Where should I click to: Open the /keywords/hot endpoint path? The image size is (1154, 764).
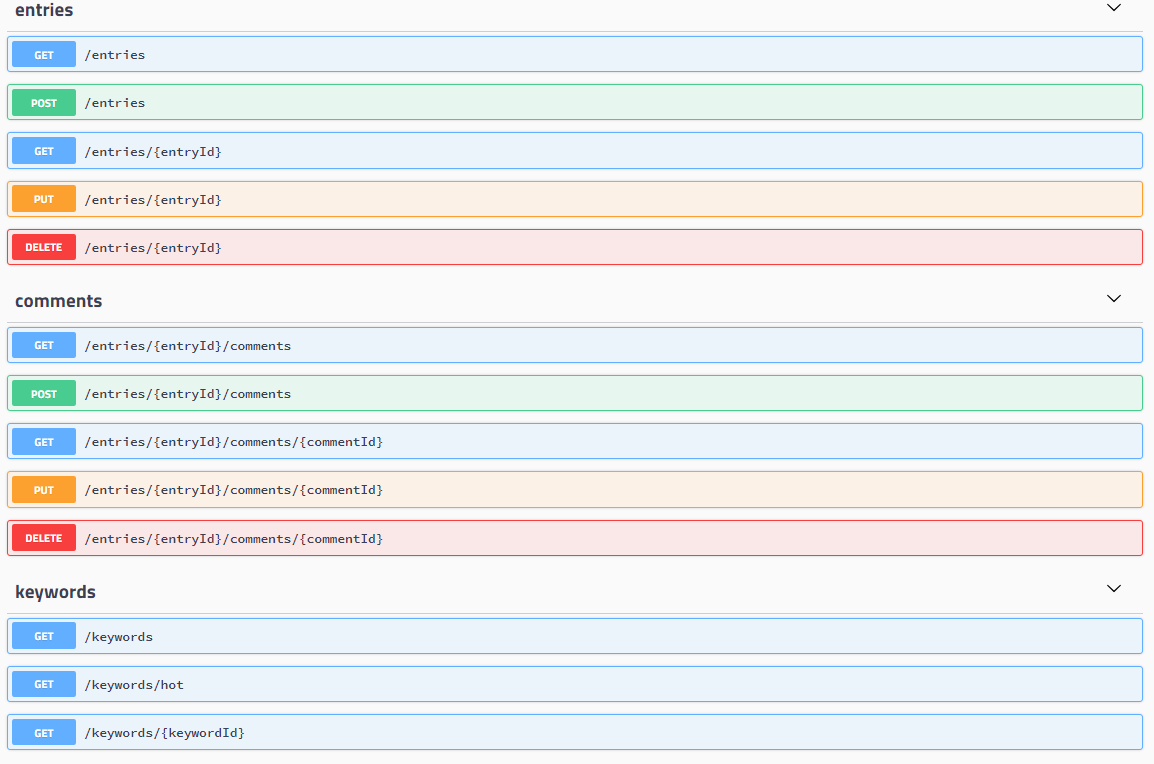[x=134, y=684]
